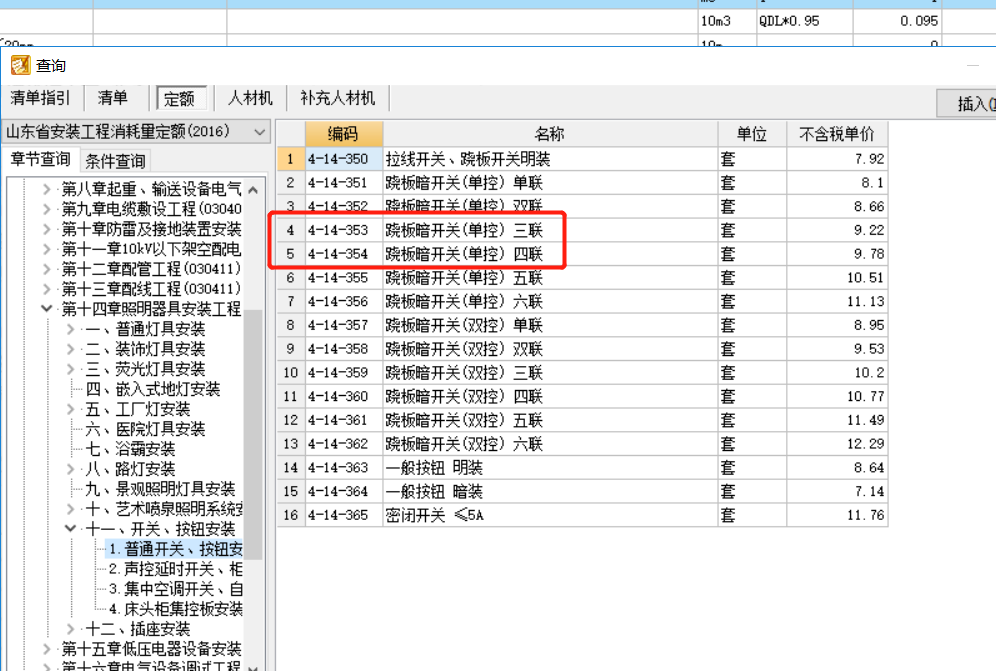Expand 十二、插座安装 node
This screenshot has width=996, height=671.
[71, 629]
